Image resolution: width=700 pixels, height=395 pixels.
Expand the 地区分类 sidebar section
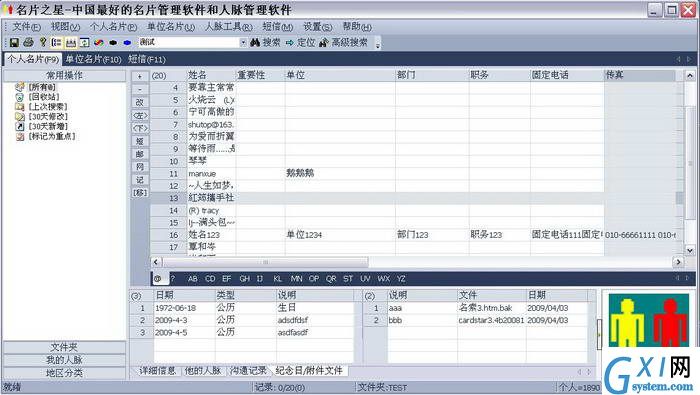click(64, 373)
